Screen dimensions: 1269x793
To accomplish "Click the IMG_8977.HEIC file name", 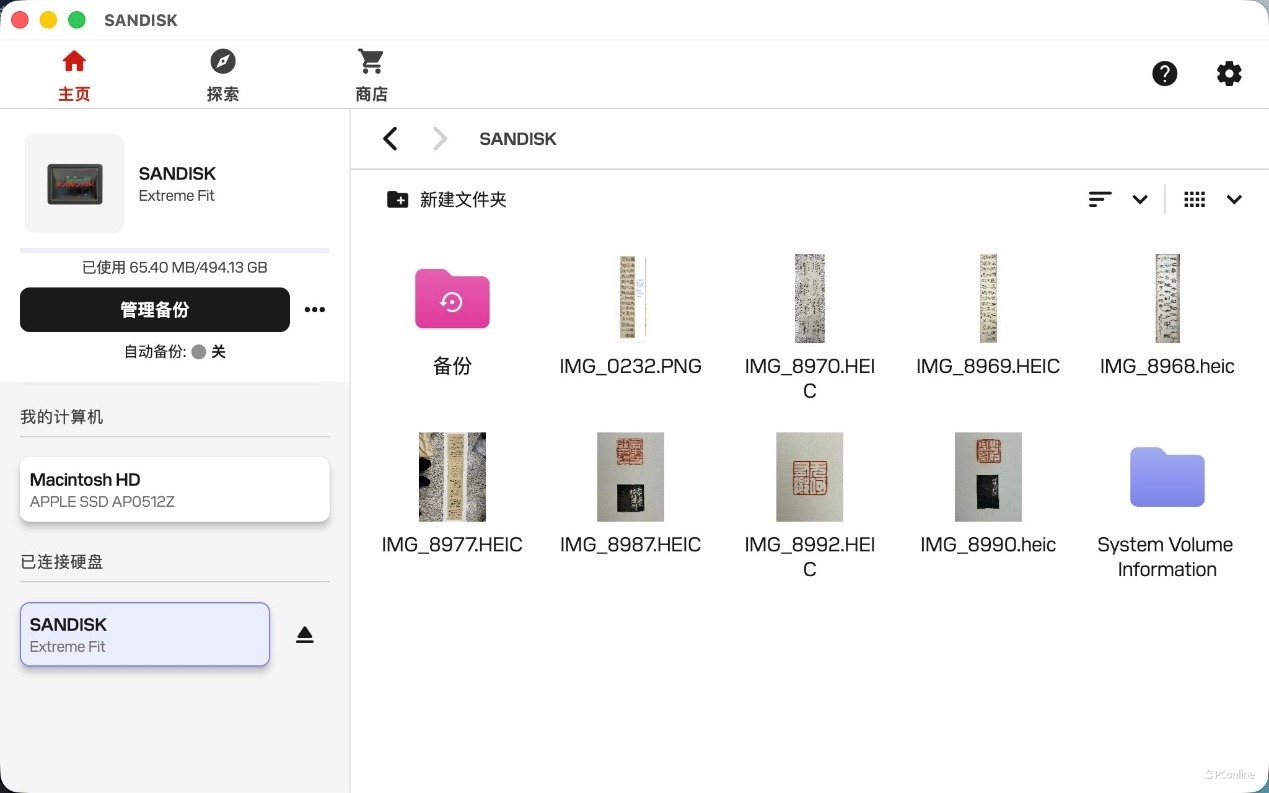I will point(452,545).
